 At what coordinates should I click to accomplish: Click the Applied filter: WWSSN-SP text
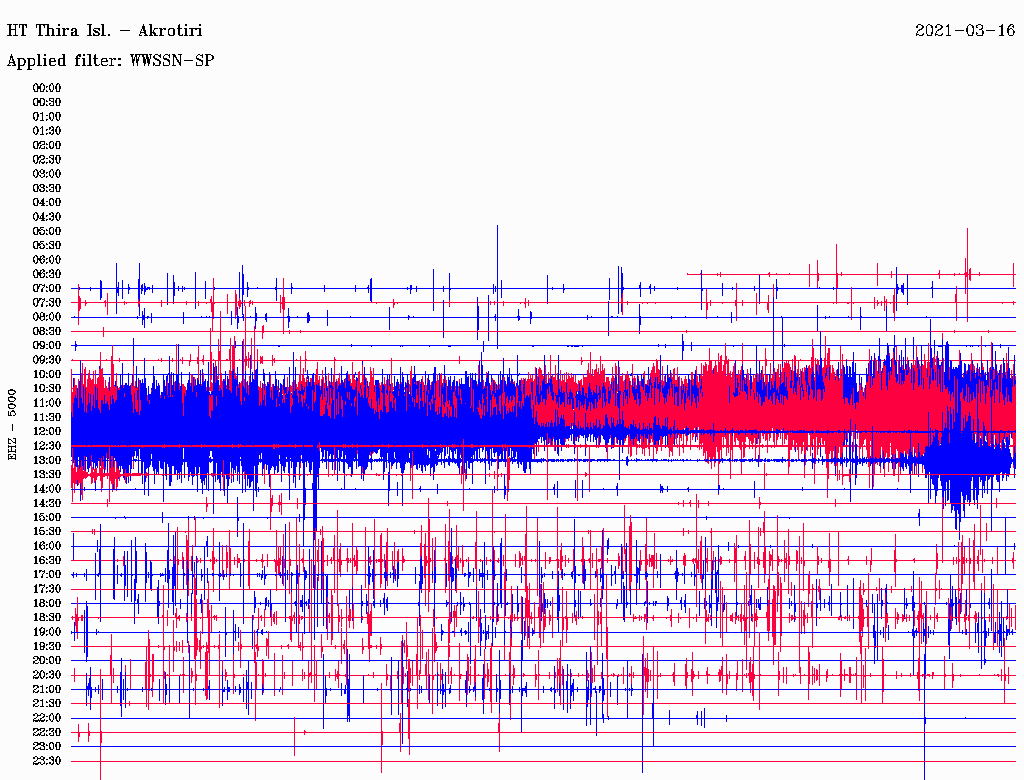[110, 61]
